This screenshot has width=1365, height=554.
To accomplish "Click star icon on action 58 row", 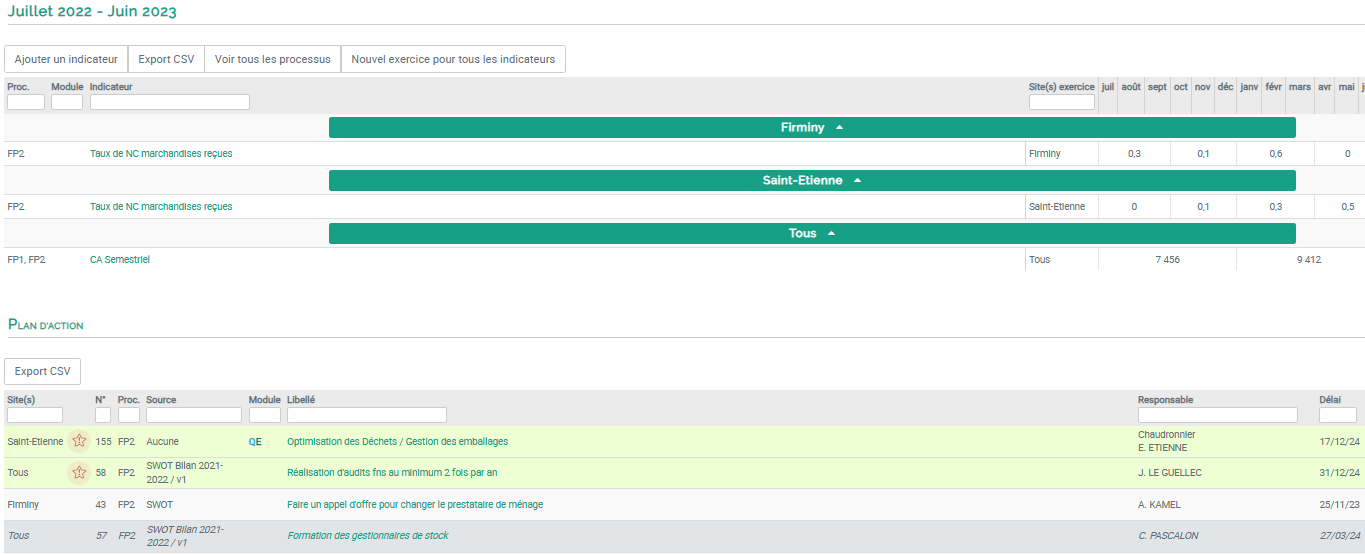I will pos(79,472).
